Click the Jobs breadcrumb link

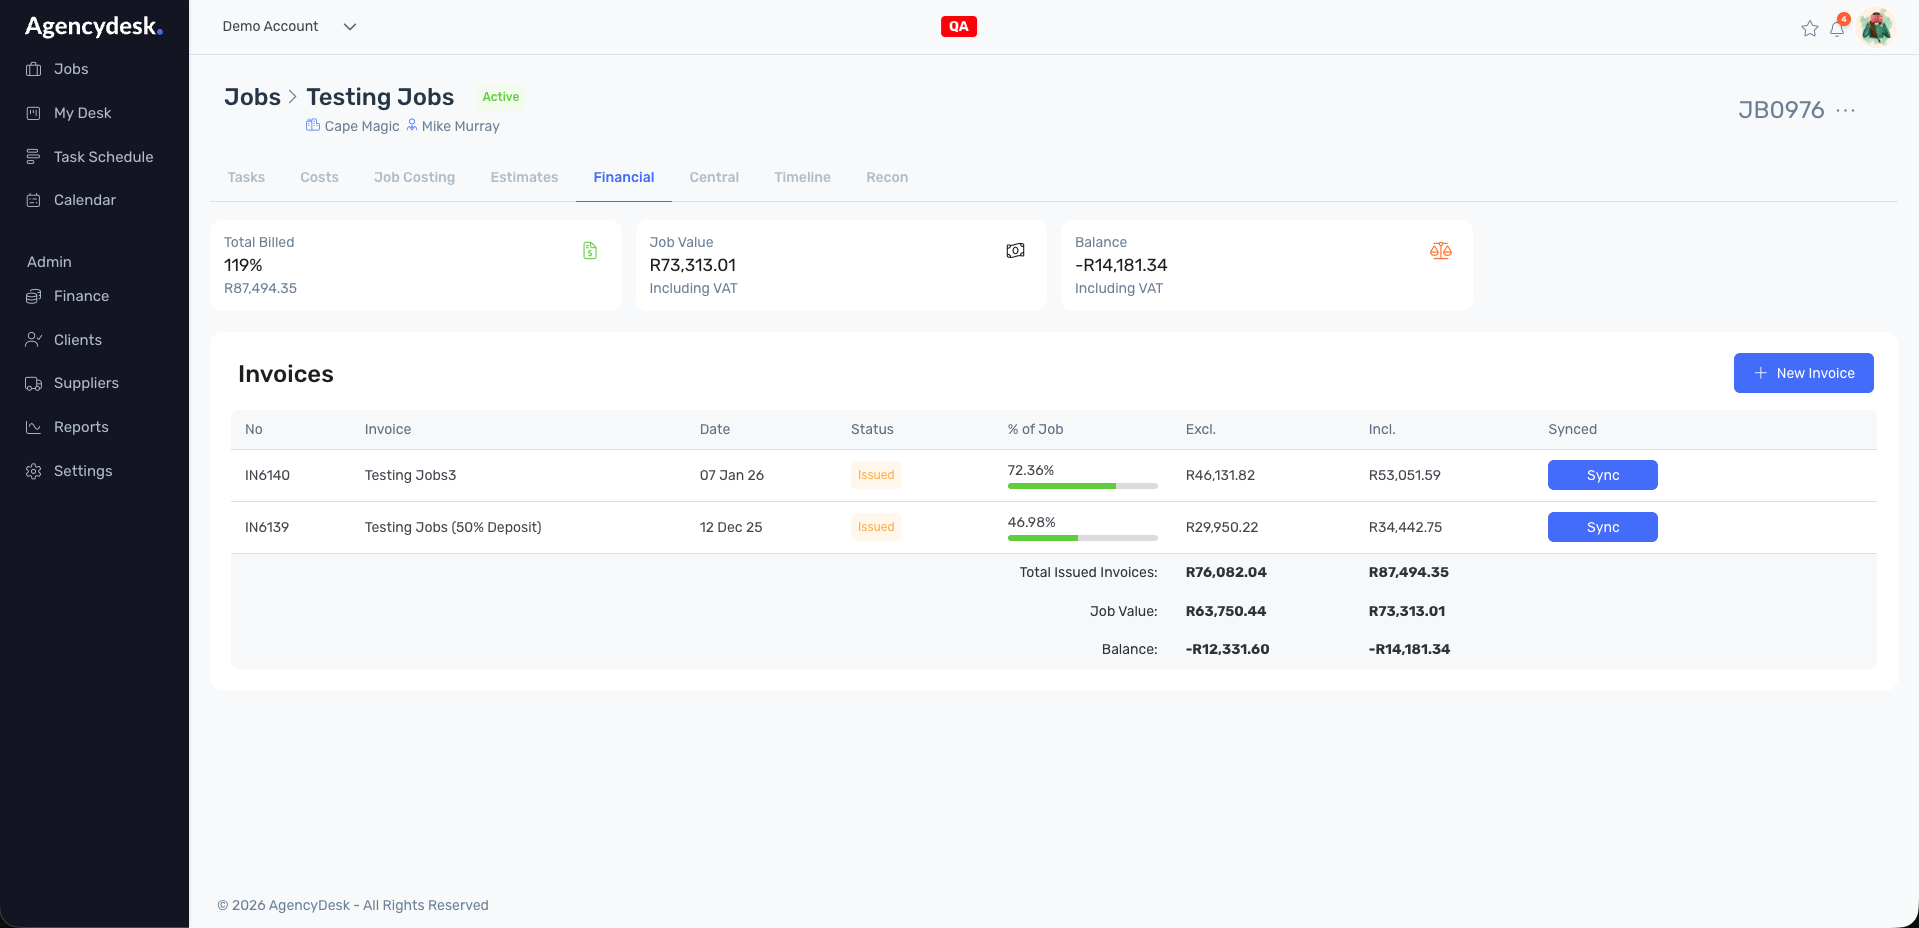252,97
